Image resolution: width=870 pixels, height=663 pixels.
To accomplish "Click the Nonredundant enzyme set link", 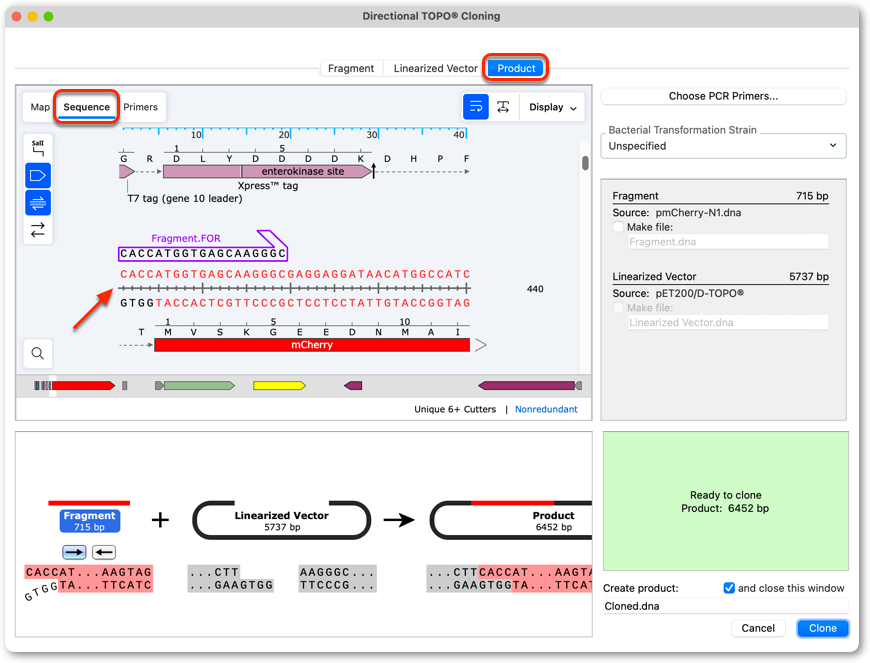I will (x=546, y=409).
